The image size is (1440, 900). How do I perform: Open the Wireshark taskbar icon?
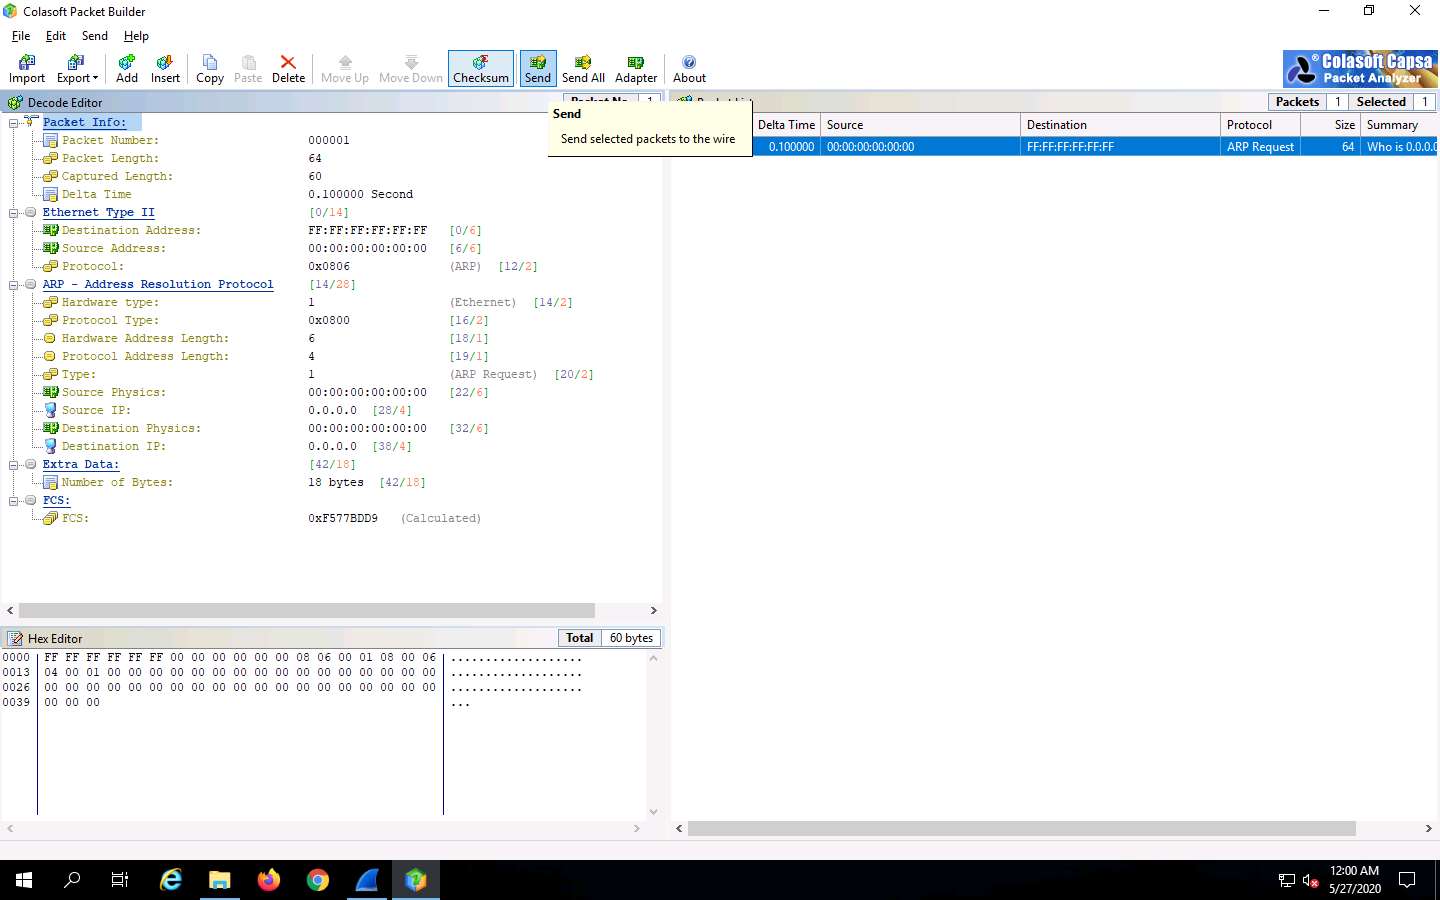(367, 880)
